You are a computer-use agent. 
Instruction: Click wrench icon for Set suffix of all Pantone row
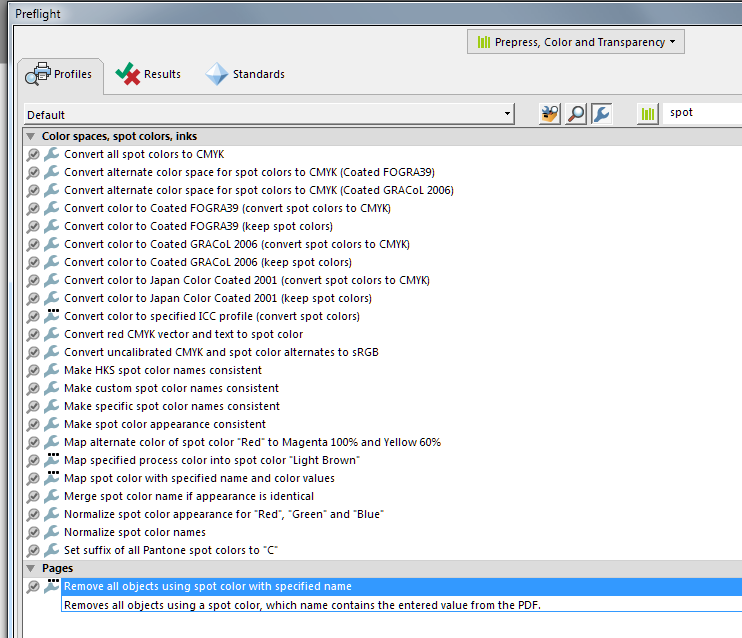(51, 550)
